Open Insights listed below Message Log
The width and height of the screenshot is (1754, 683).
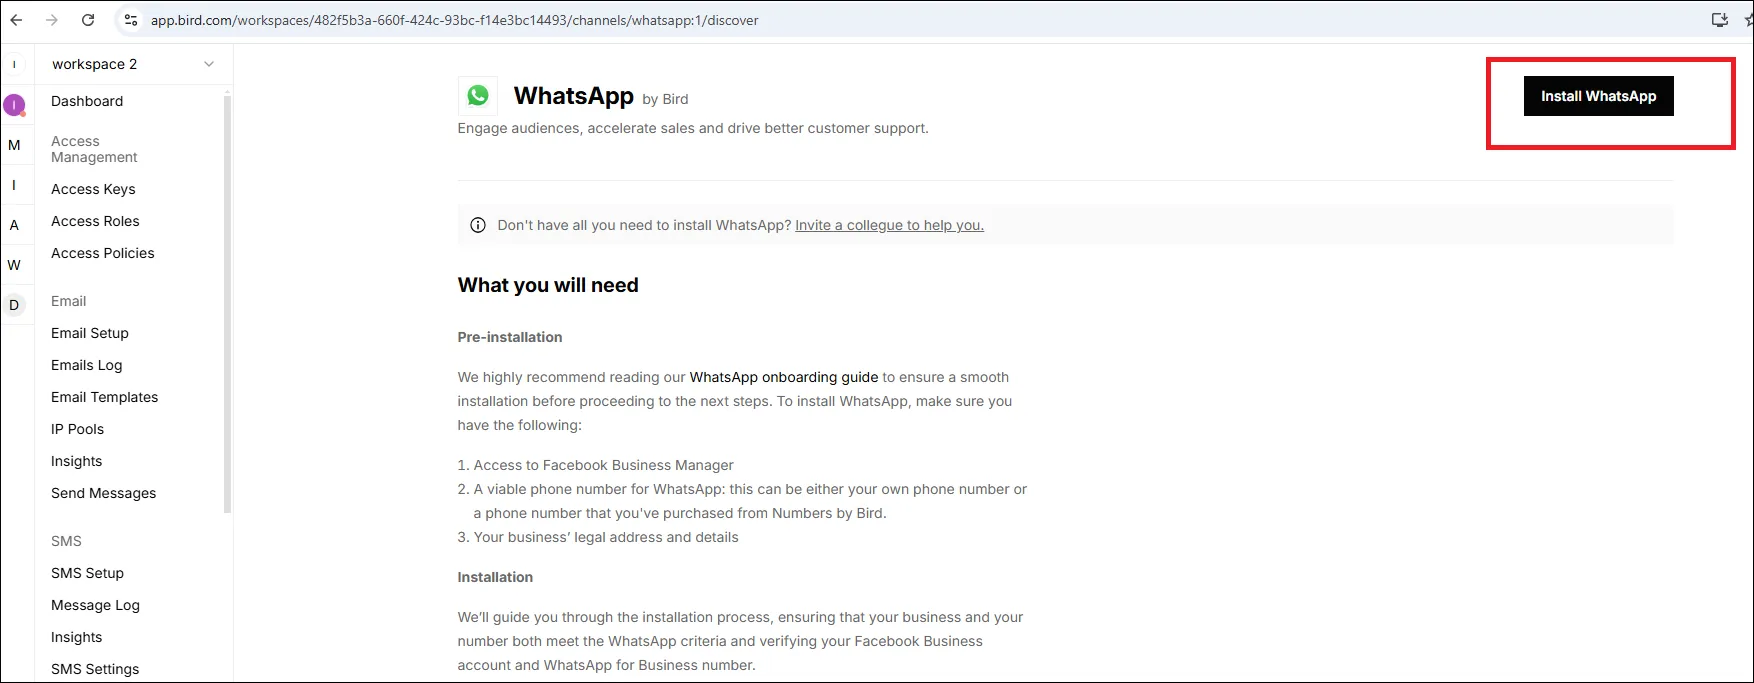coord(77,637)
